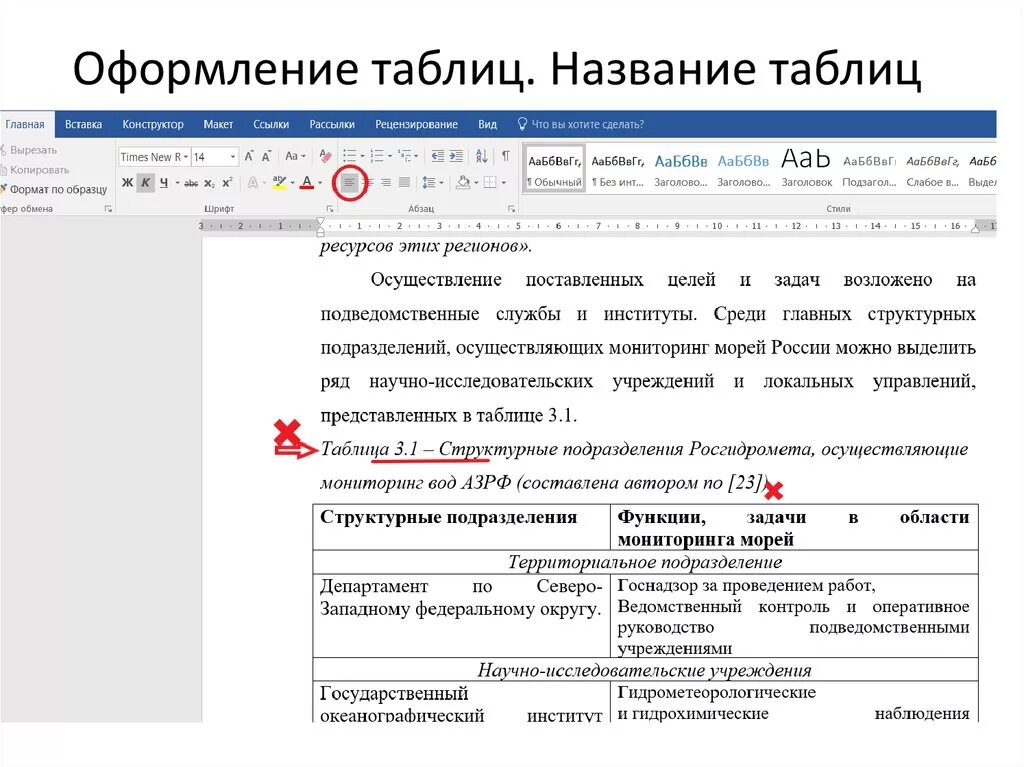Center the text alignment
Image resolution: width=1024 pixels, height=767 pixels.
369,182
